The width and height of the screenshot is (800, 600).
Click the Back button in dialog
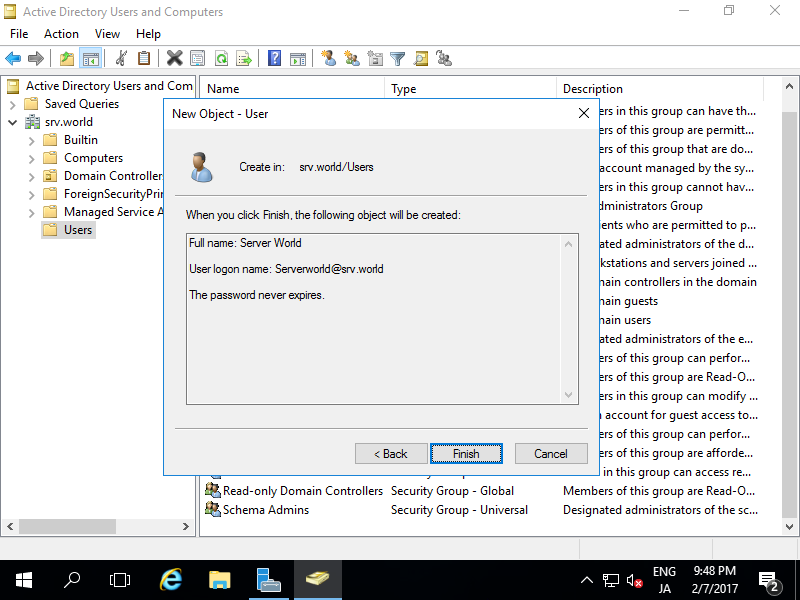[x=391, y=454]
